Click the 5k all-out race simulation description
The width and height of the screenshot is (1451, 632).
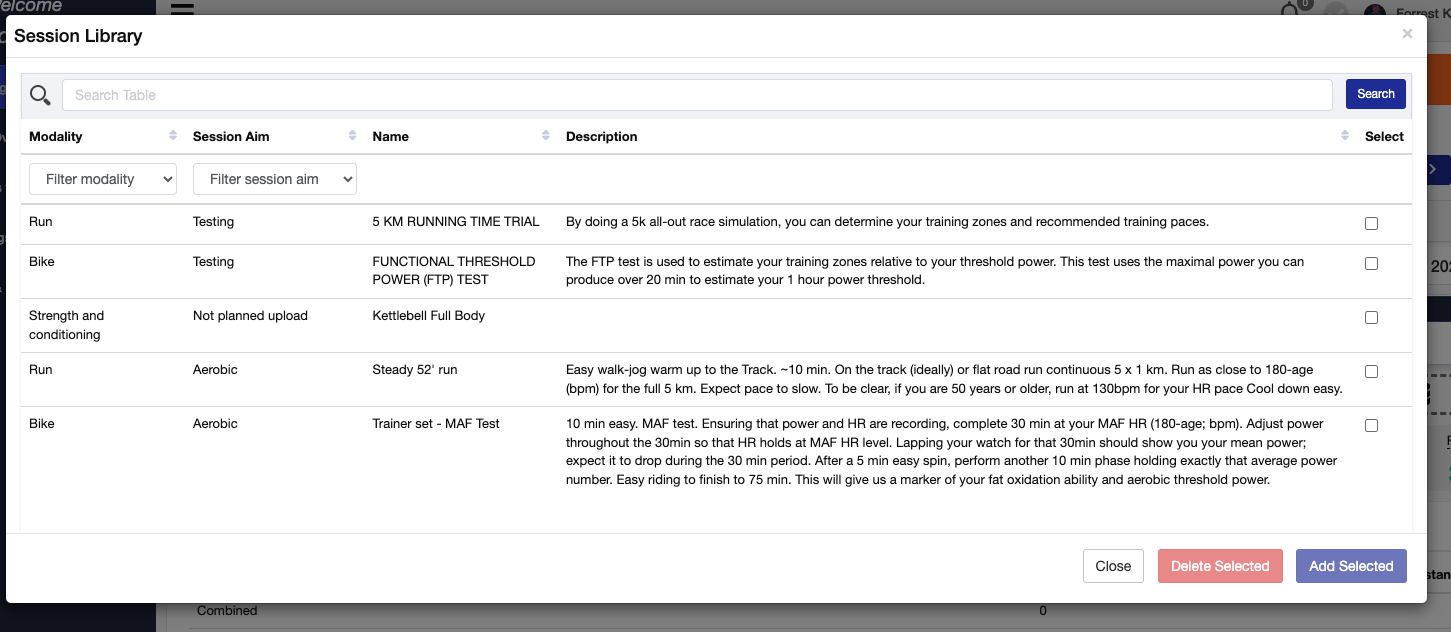(887, 221)
